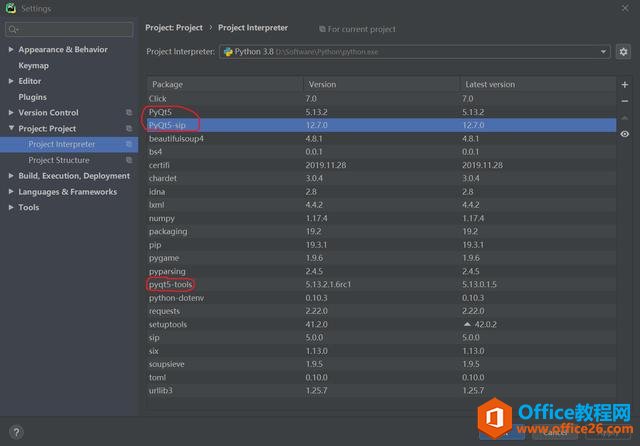Screen dimensions: 640x446
Task: Click copy icon beside Project Interpreter item
Action: coord(129,144)
